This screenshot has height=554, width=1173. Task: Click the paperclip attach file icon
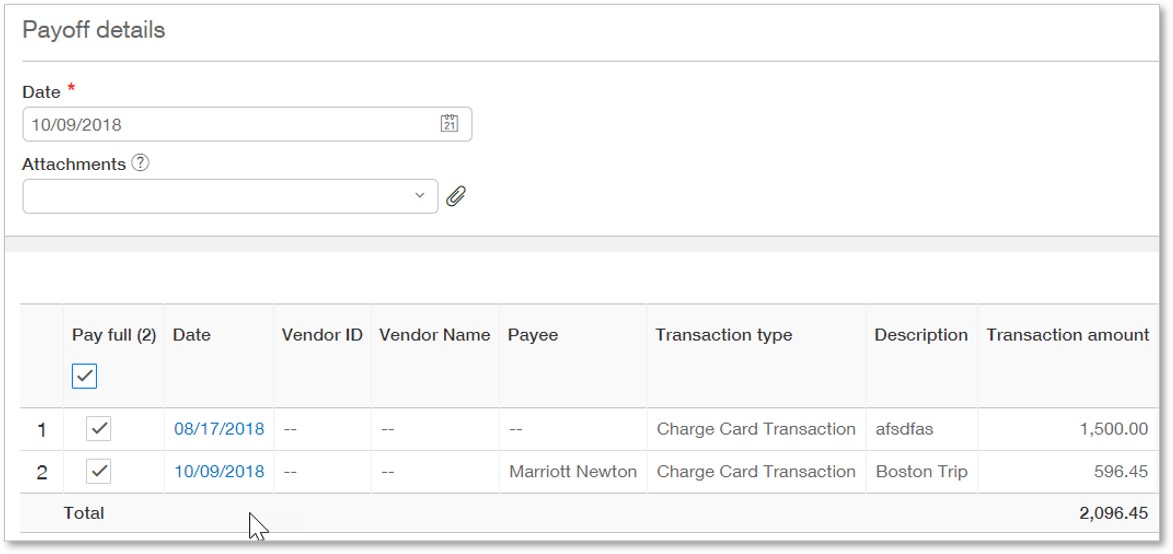[456, 197]
